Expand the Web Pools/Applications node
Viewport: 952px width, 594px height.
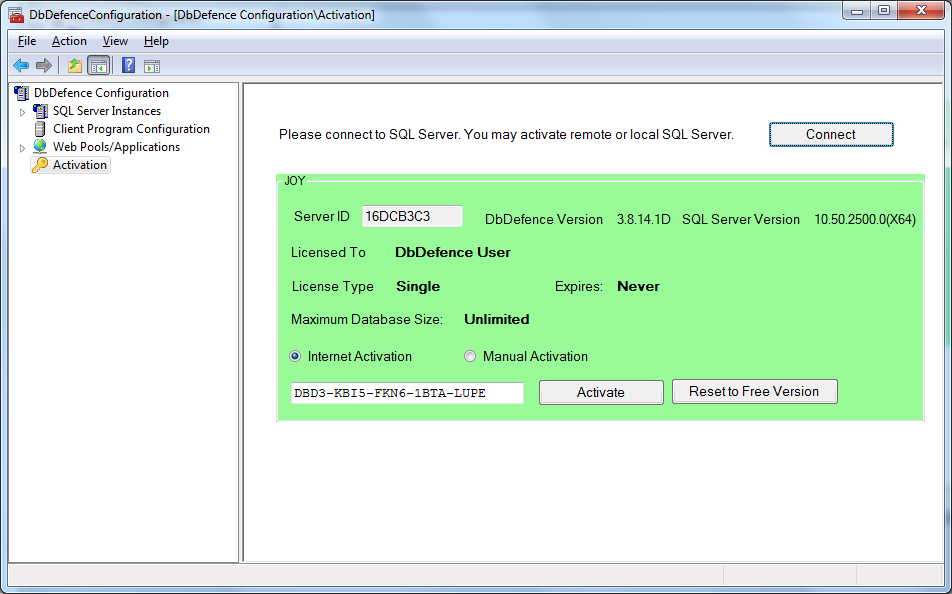click(x=23, y=148)
